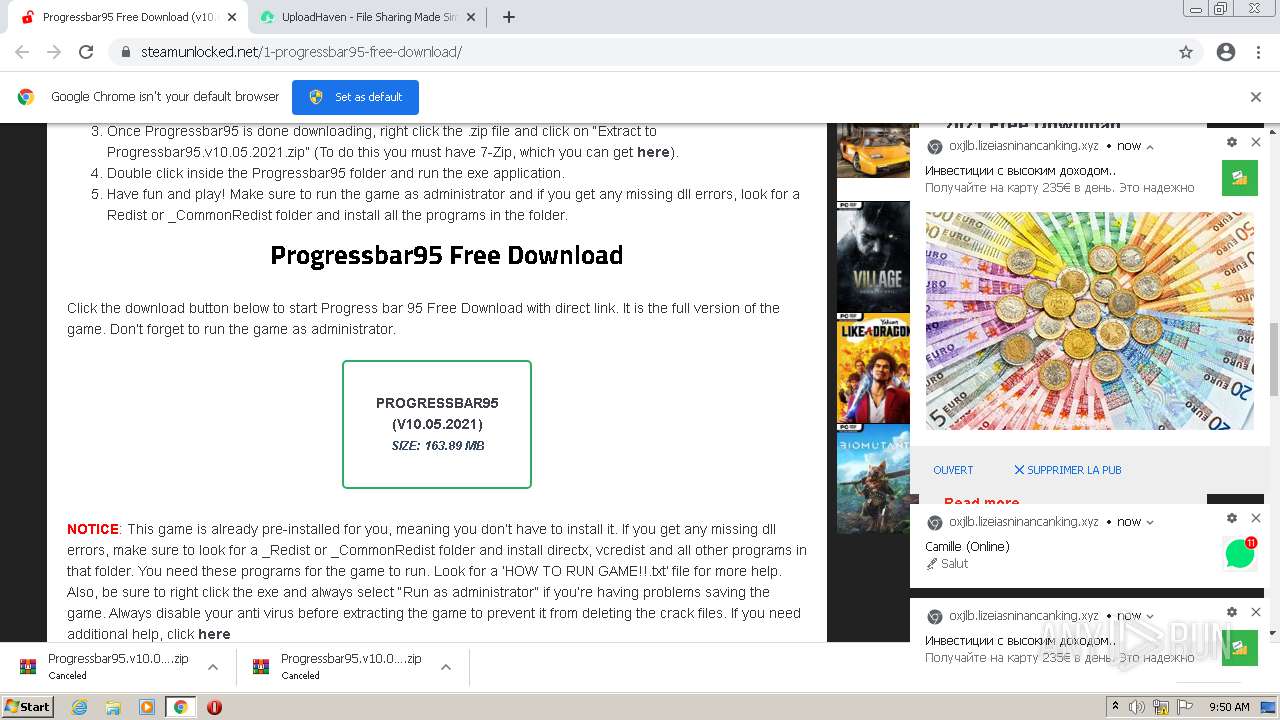Click red stop-sign icon on taskbar

214,707
